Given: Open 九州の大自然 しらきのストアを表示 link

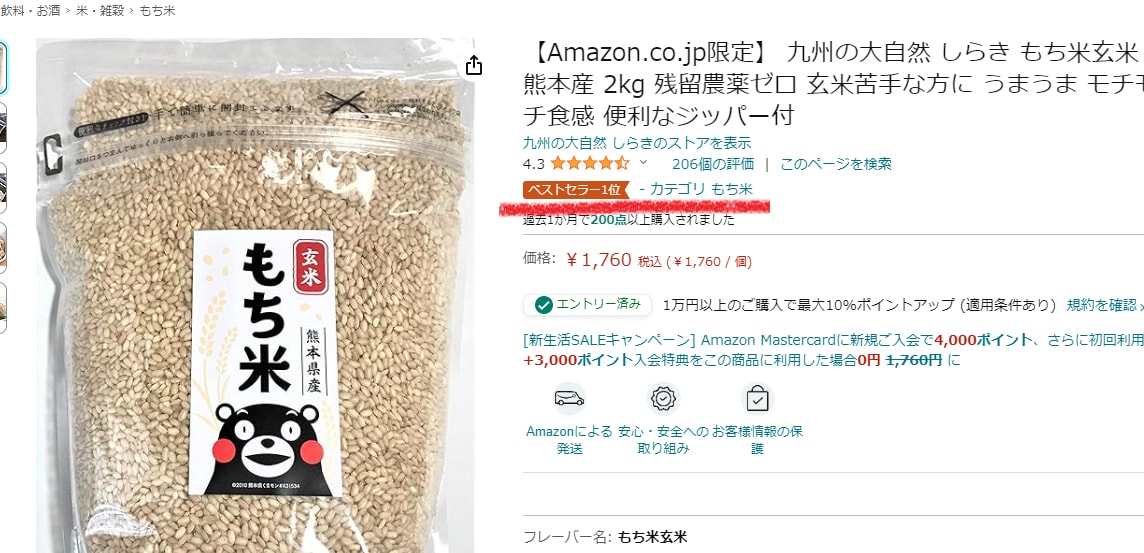Looking at the screenshot, I should pos(637,143).
